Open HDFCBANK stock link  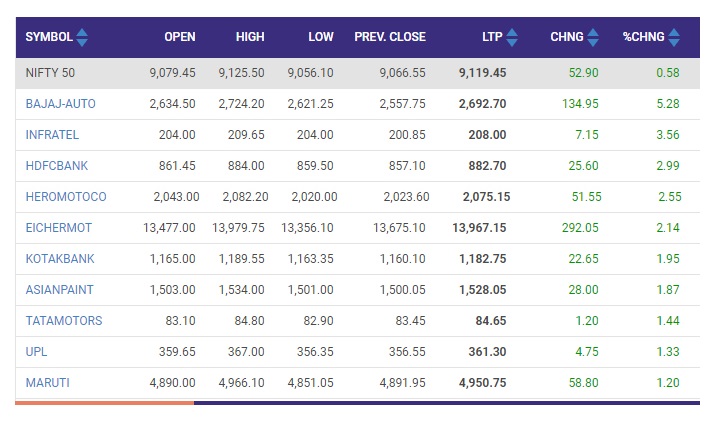pyautogui.click(x=57, y=166)
